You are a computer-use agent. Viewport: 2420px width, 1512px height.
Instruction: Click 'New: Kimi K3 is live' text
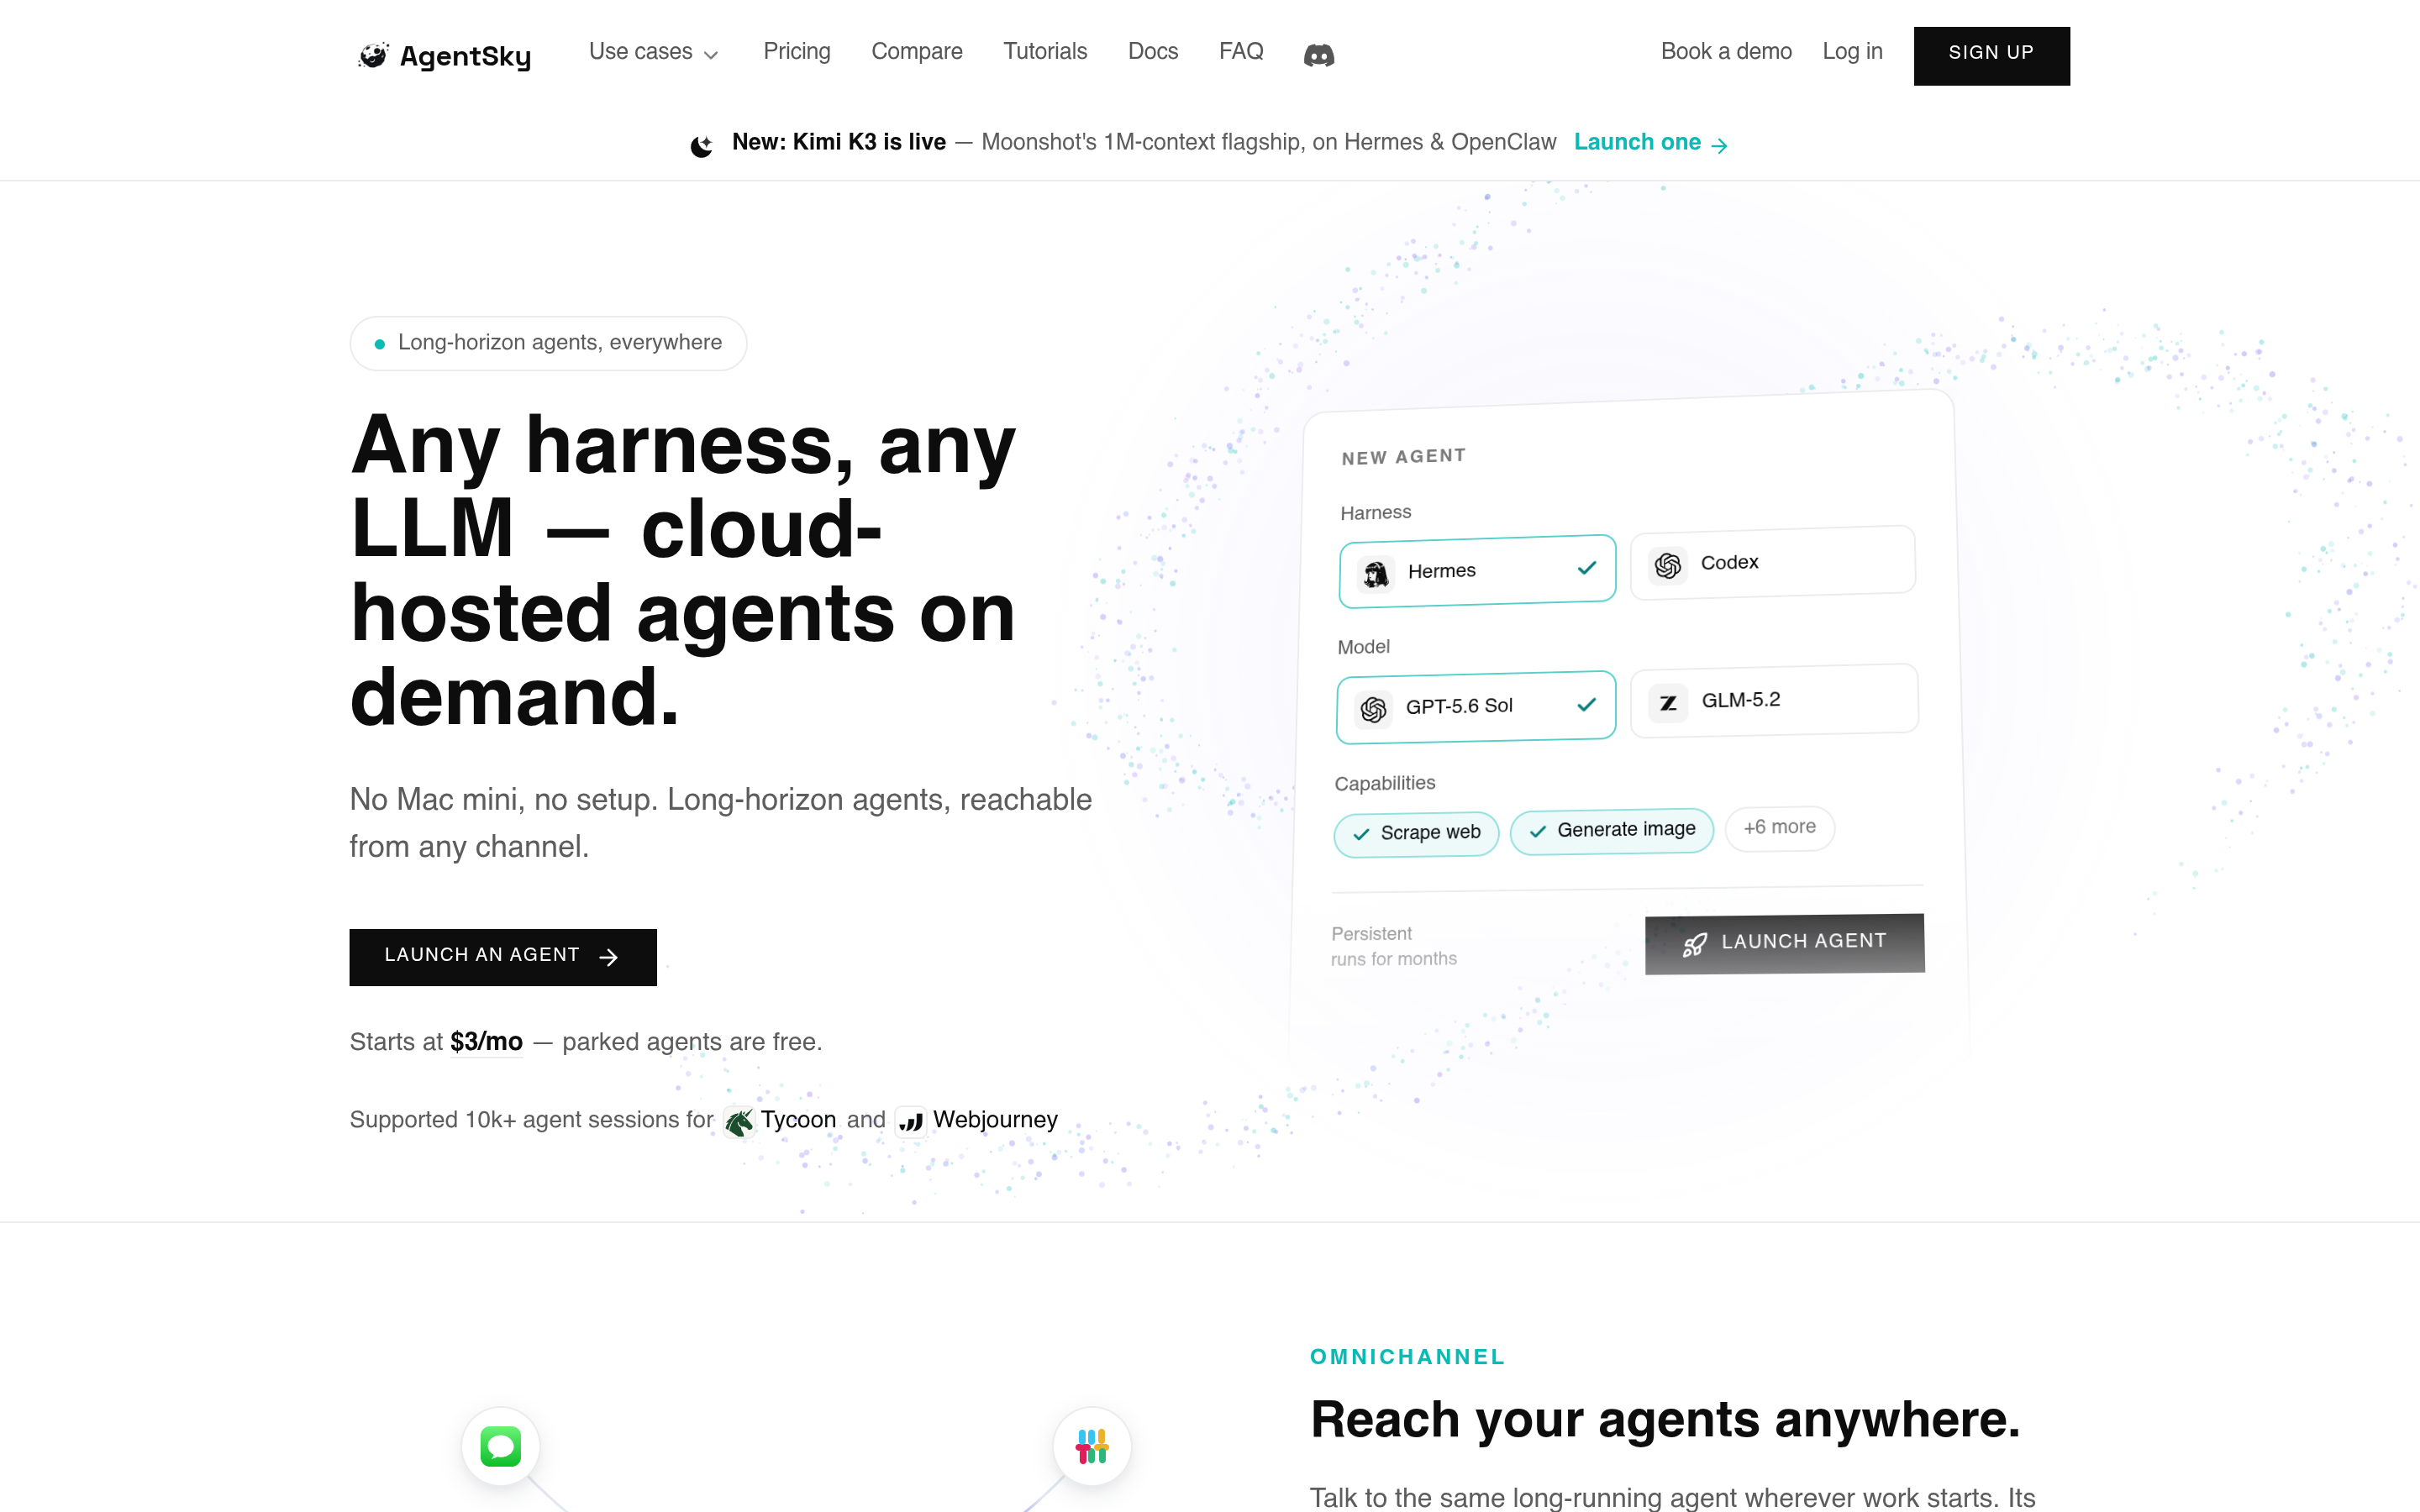pyautogui.click(x=838, y=143)
